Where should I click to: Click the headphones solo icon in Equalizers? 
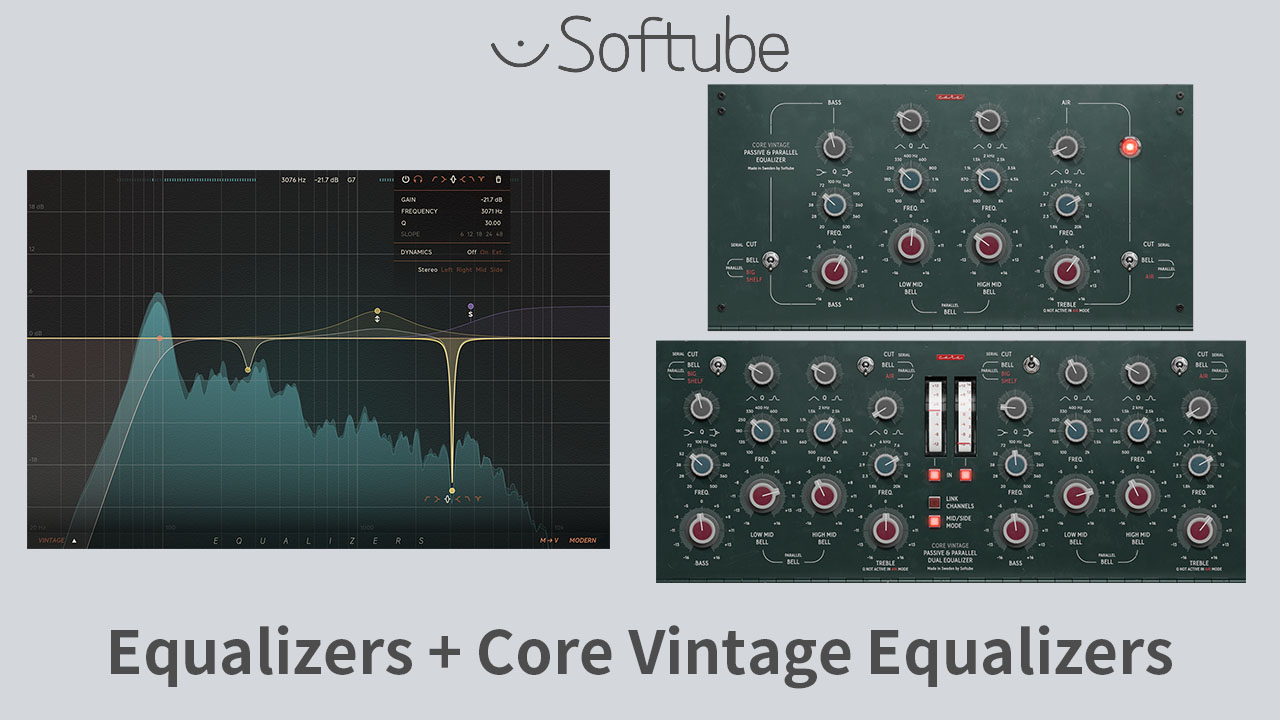click(x=418, y=179)
